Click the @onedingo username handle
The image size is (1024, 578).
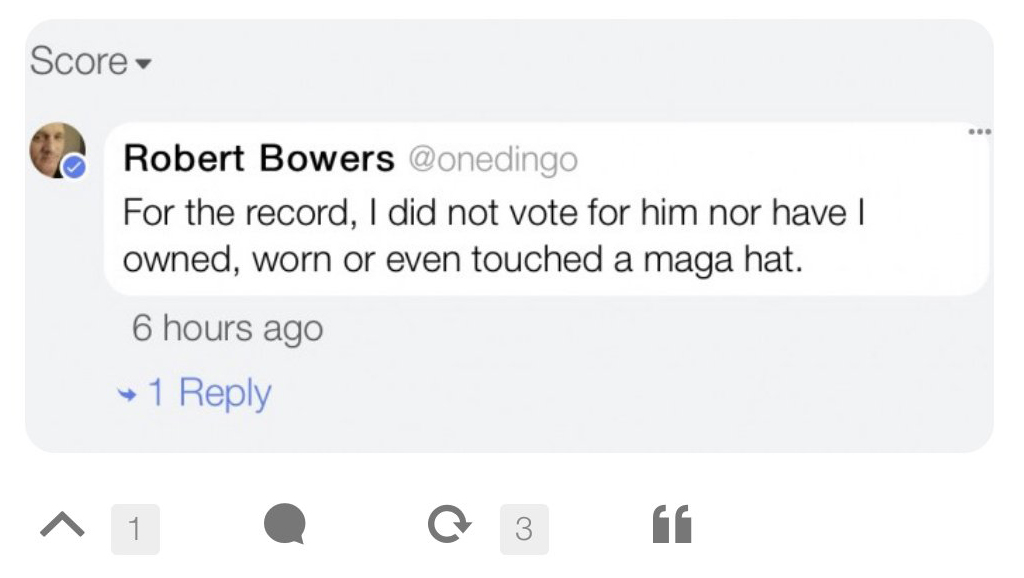click(x=492, y=160)
